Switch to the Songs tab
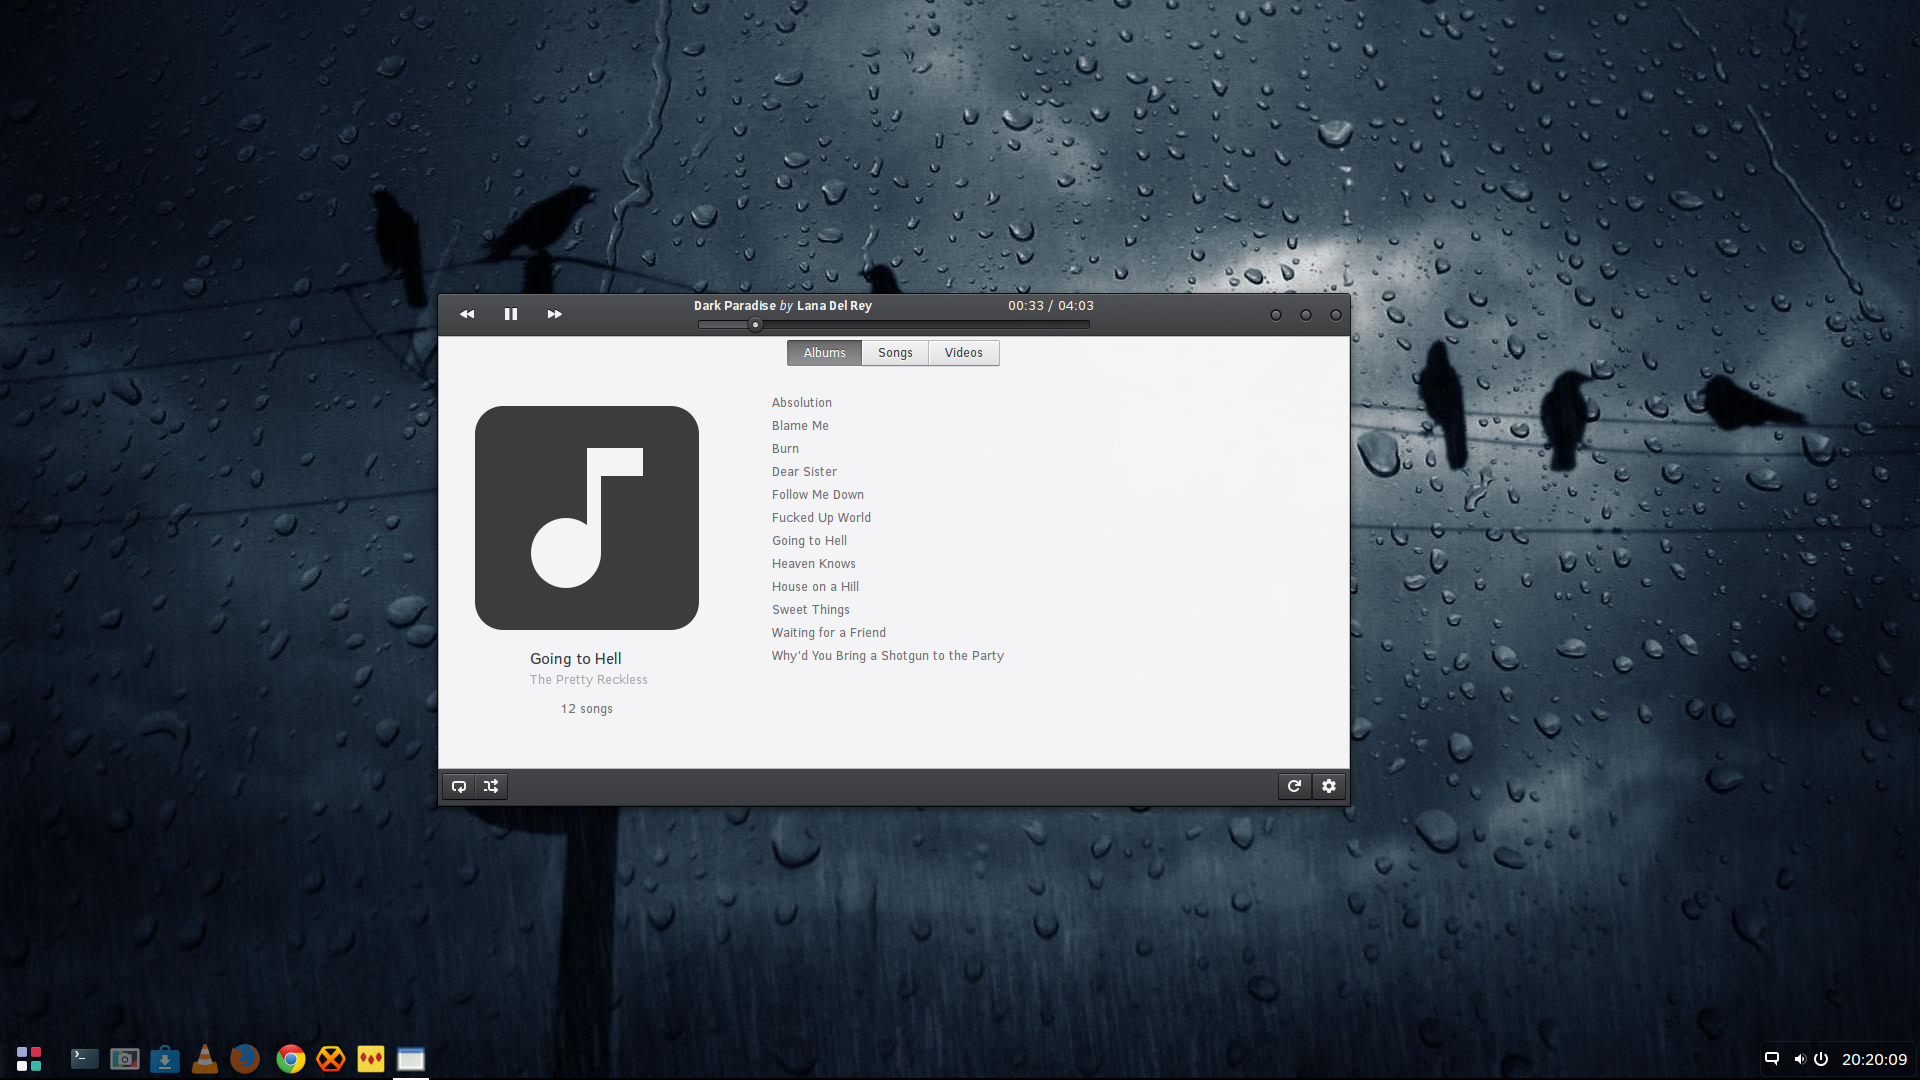The width and height of the screenshot is (1920, 1080). (x=895, y=353)
